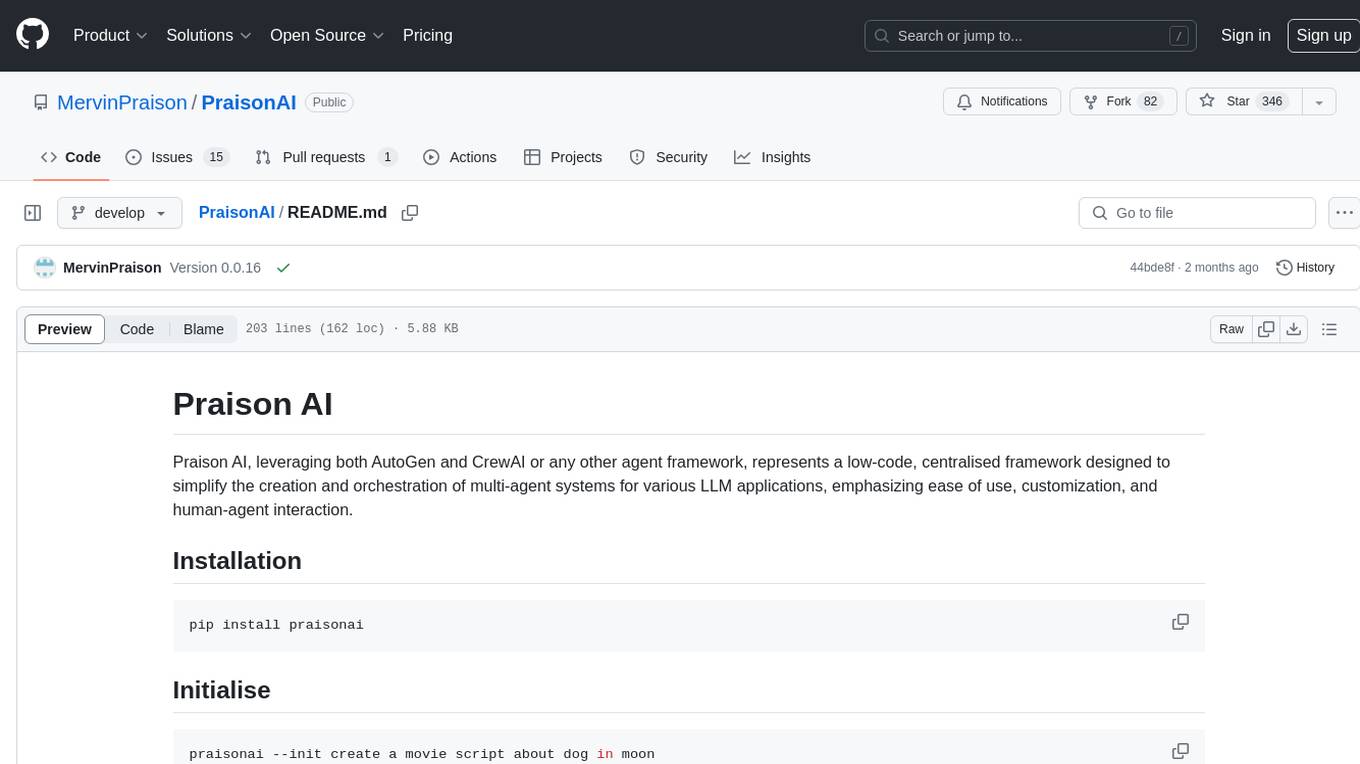Screen dimensions: 1360x764
Task: Select the Code view
Action: tap(137, 329)
